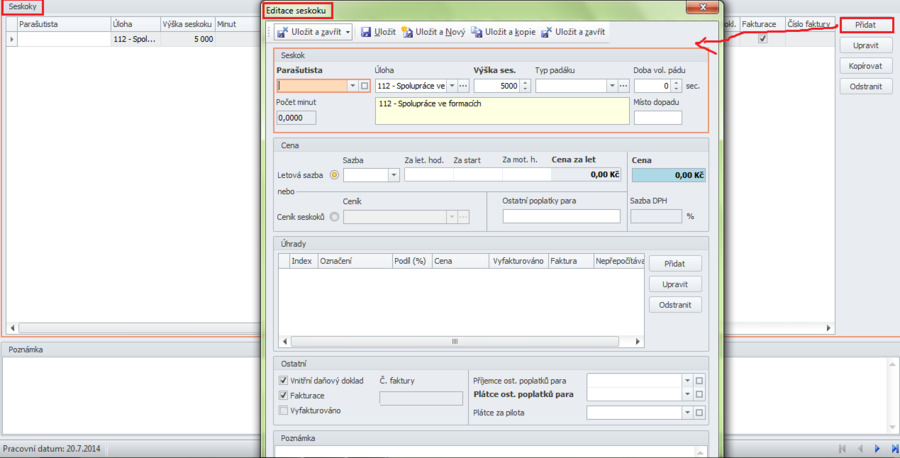The height and width of the screenshot is (458, 900).
Task: Click the Kopírovat button on the right
Action: 866,65
